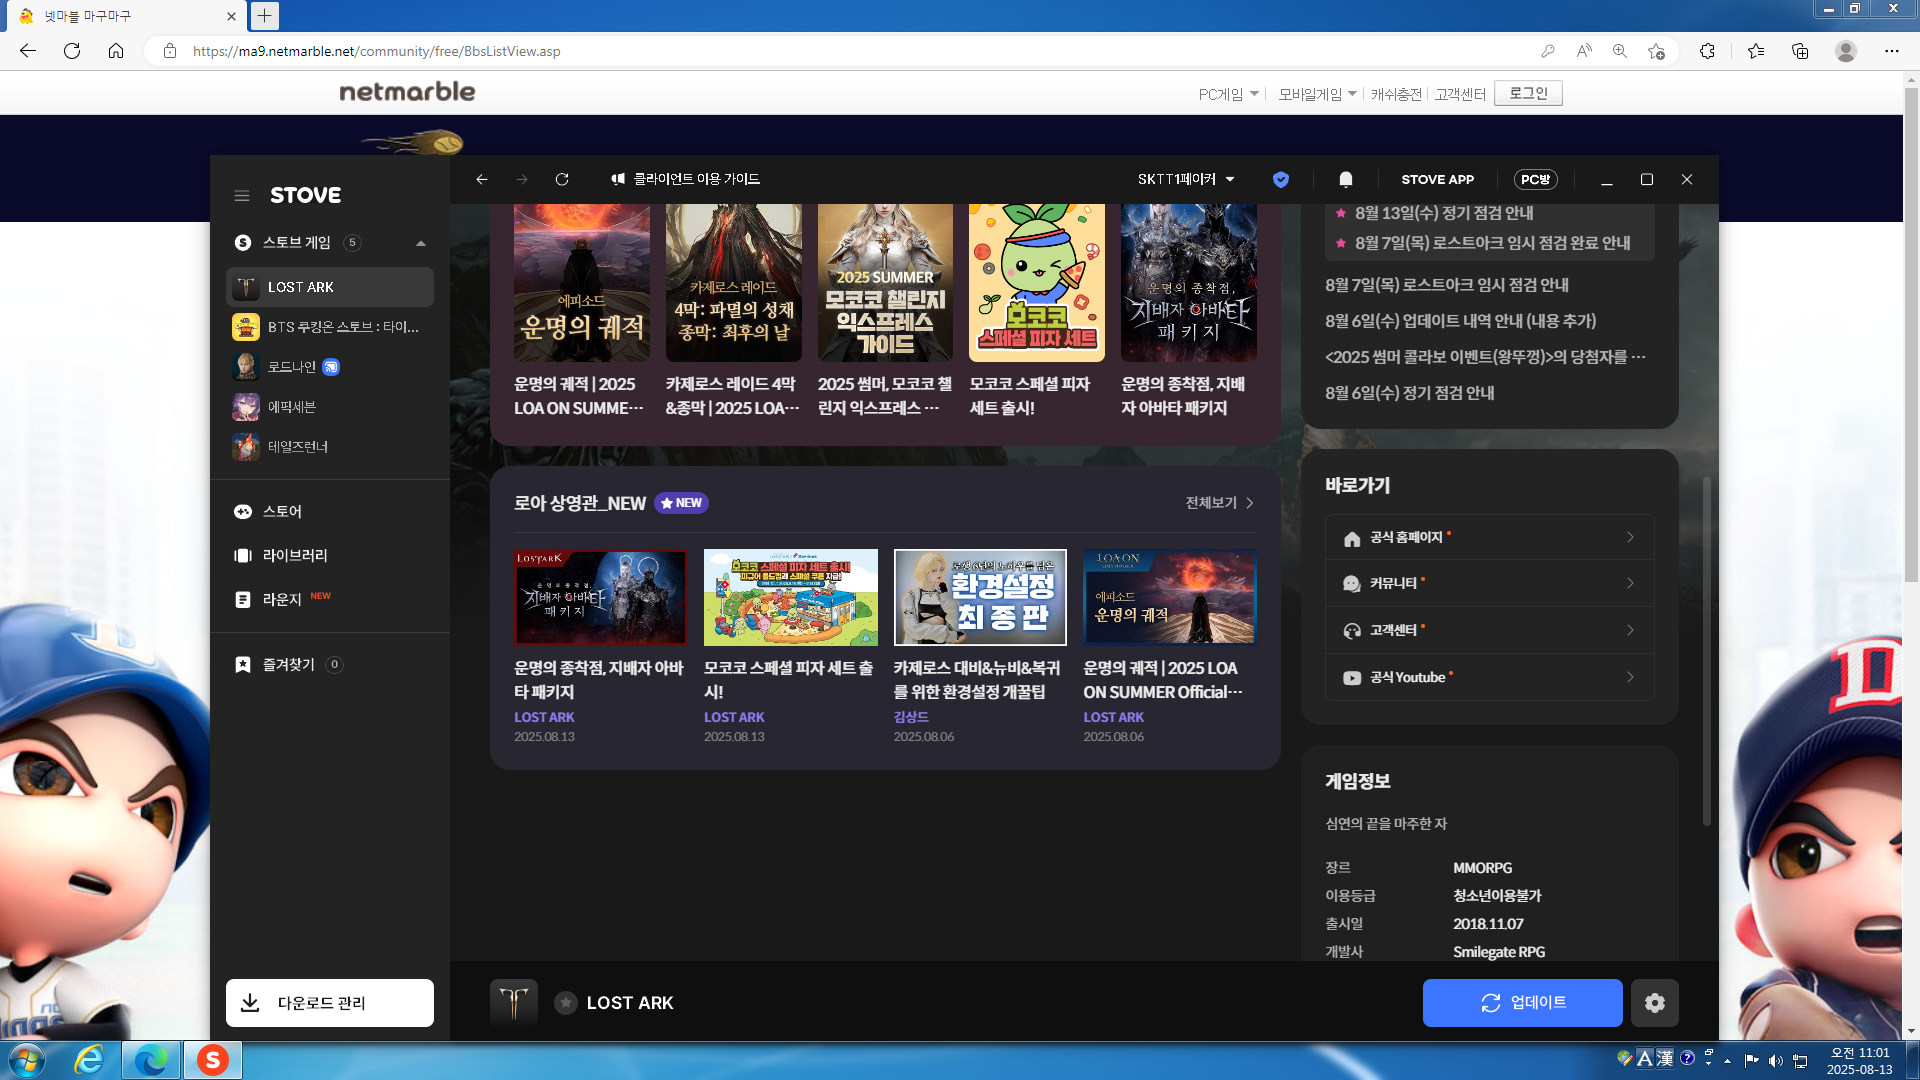Go back in STOVE client

(x=482, y=179)
